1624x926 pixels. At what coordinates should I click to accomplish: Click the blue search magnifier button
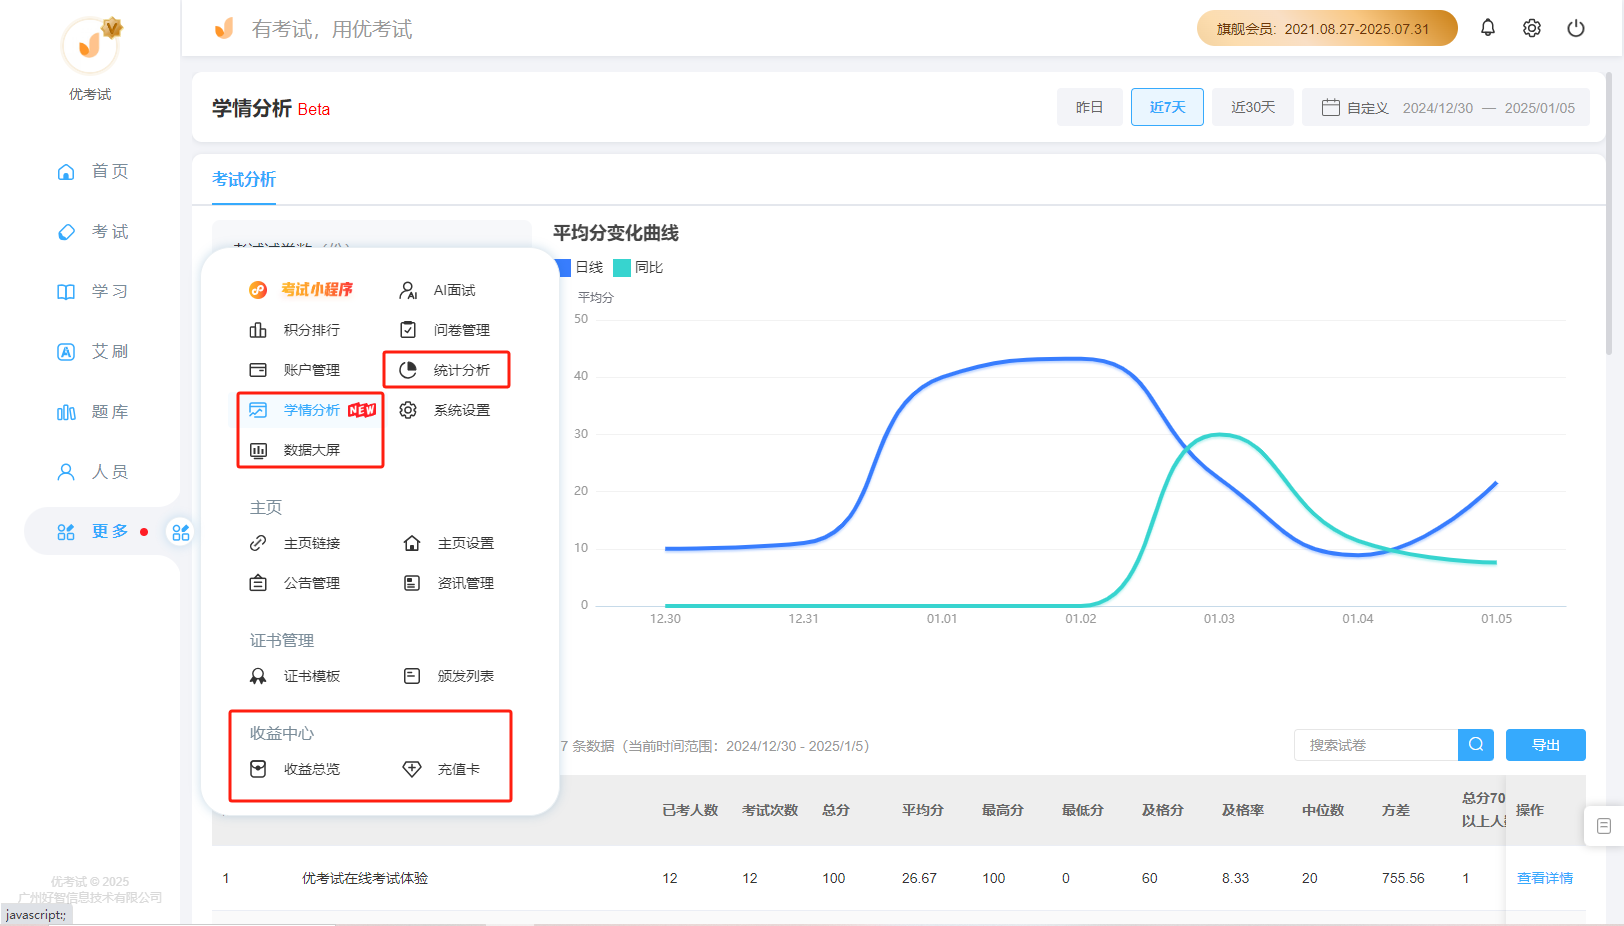pyautogui.click(x=1476, y=745)
